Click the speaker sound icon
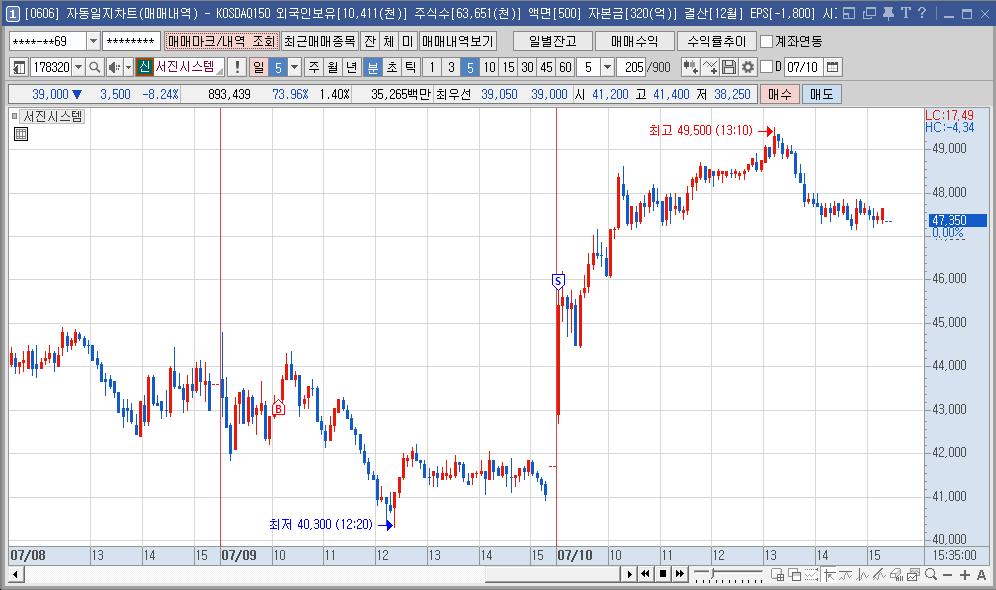Screen dimensions: 996x590 tap(114, 67)
